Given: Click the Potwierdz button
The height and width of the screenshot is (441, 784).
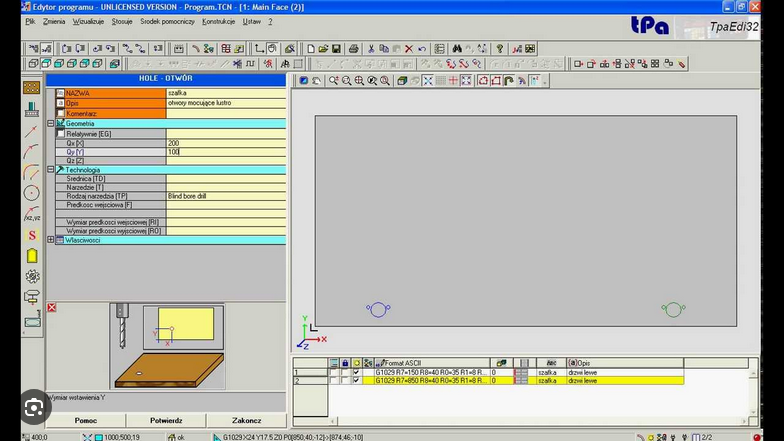Looking at the screenshot, I should (165, 421).
